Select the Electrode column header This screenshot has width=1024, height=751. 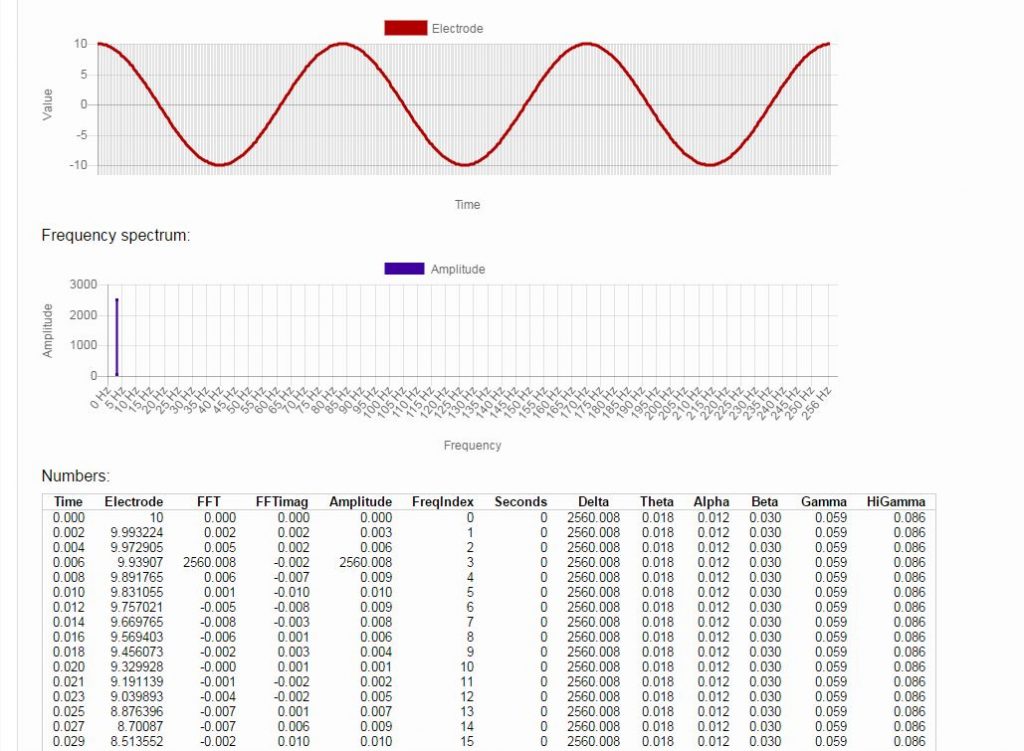(135, 501)
